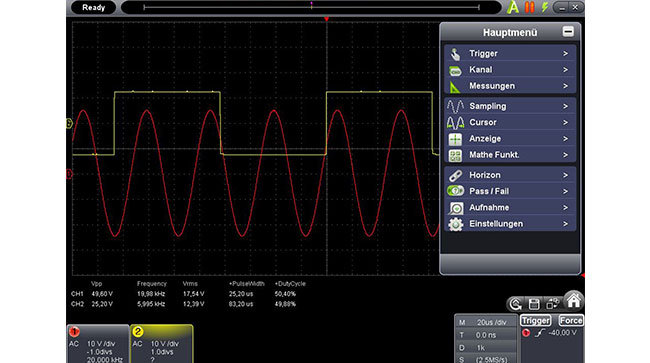Screen dimensions: 650x363
Task: Expand the Aufnahme submenu arrow
Action: click(x=565, y=207)
